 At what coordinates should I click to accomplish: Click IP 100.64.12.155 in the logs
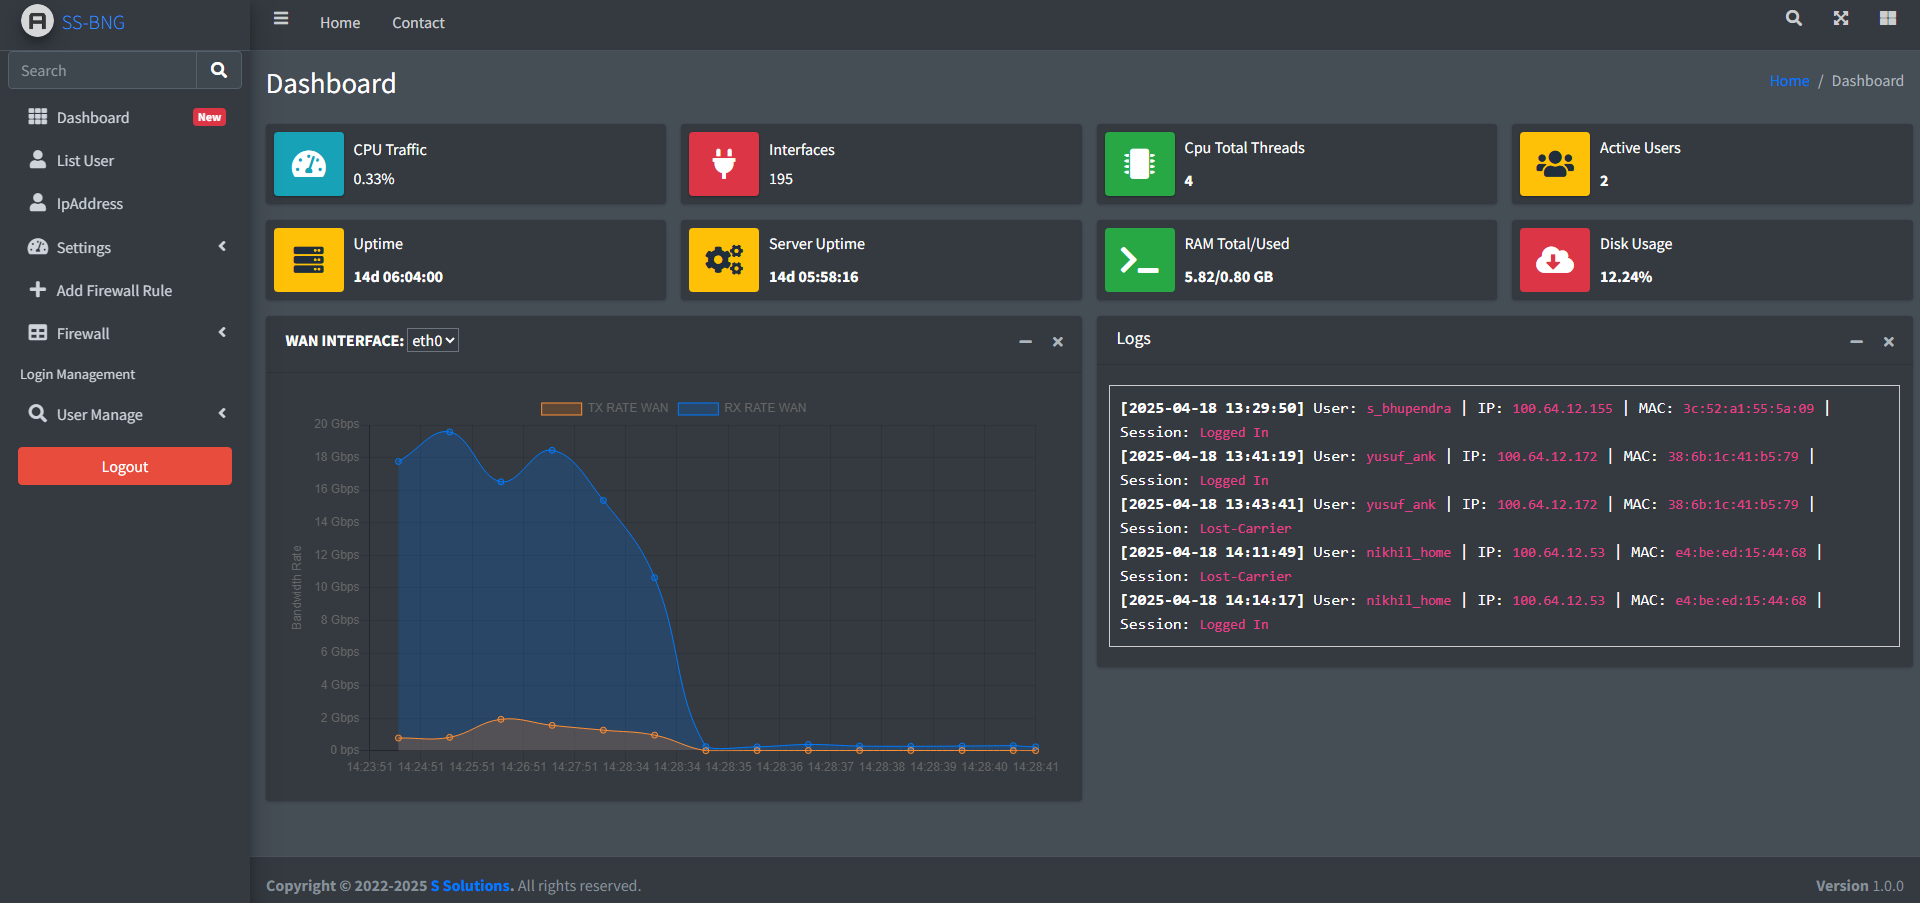pyautogui.click(x=1562, y=408)
